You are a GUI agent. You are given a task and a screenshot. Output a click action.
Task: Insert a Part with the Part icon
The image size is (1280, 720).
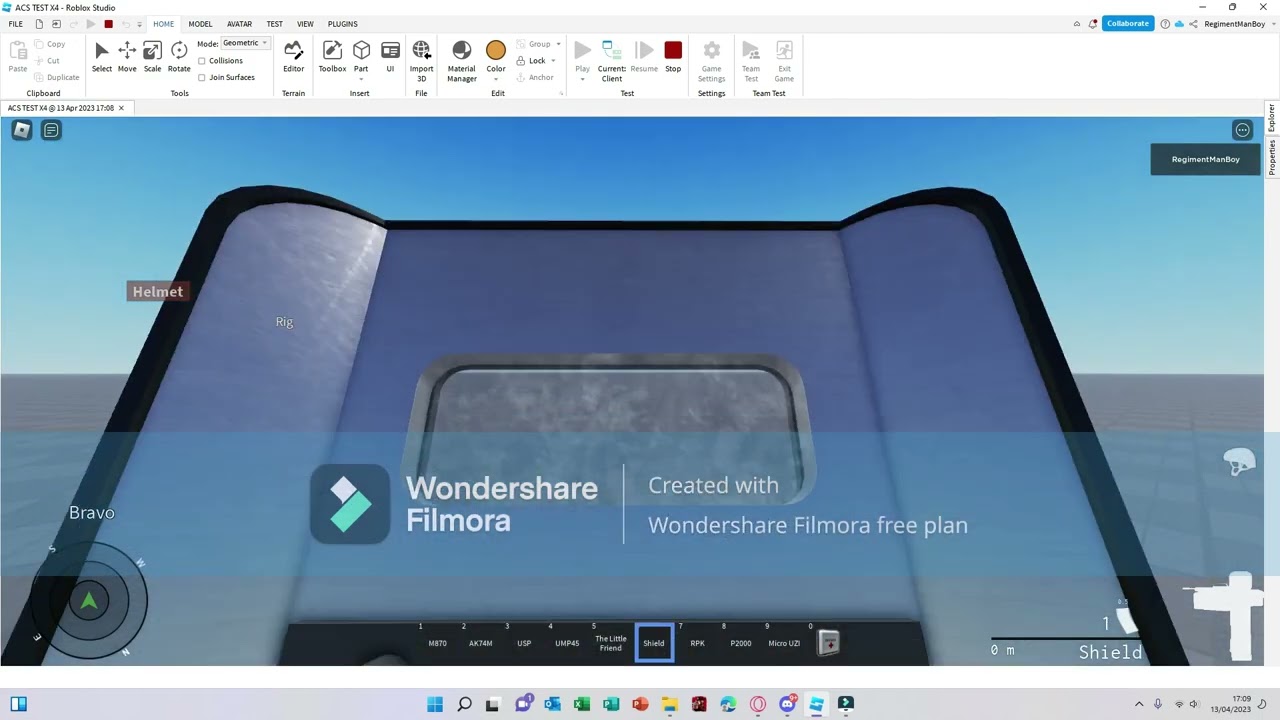[361, 50]
